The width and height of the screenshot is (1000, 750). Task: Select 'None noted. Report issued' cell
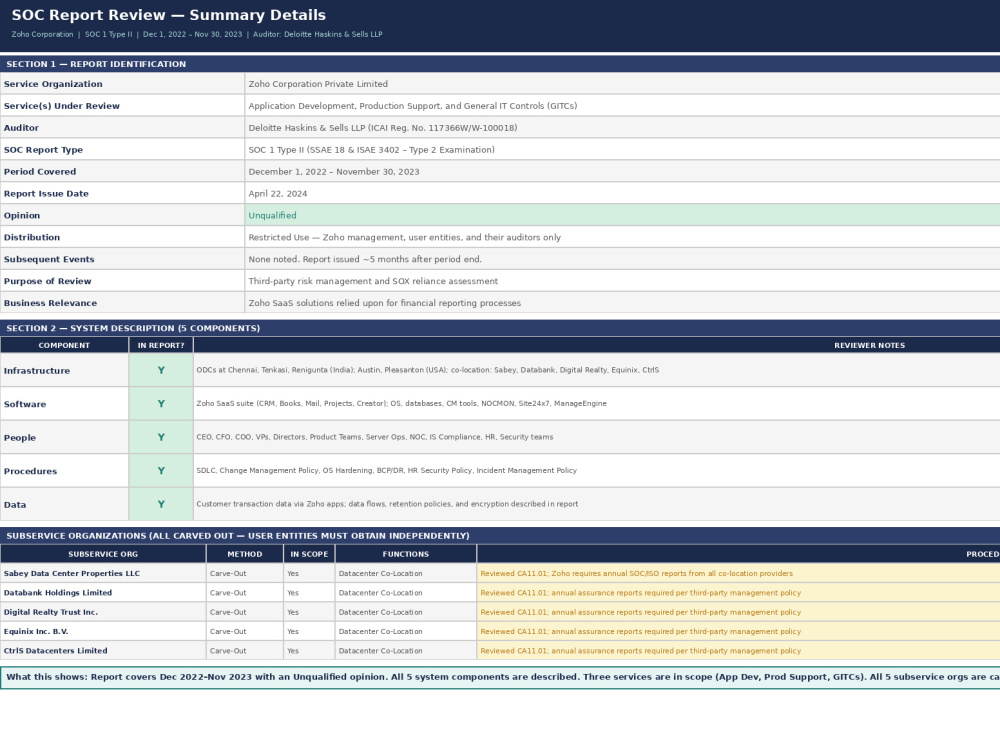(x=622, y=259)
